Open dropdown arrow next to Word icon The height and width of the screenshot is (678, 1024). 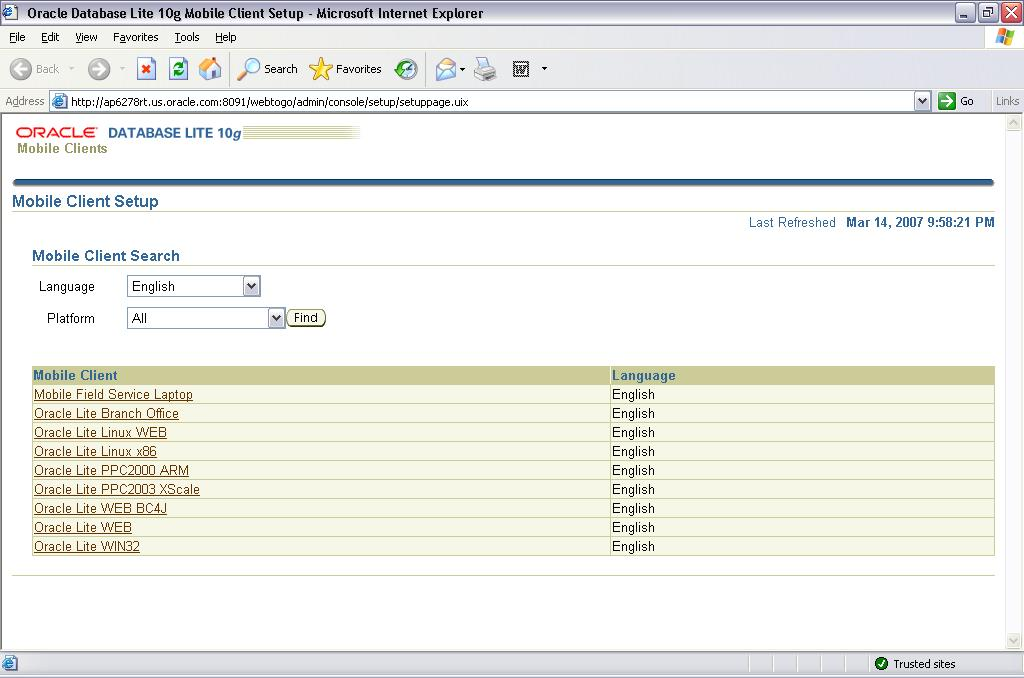pos(544,69)
